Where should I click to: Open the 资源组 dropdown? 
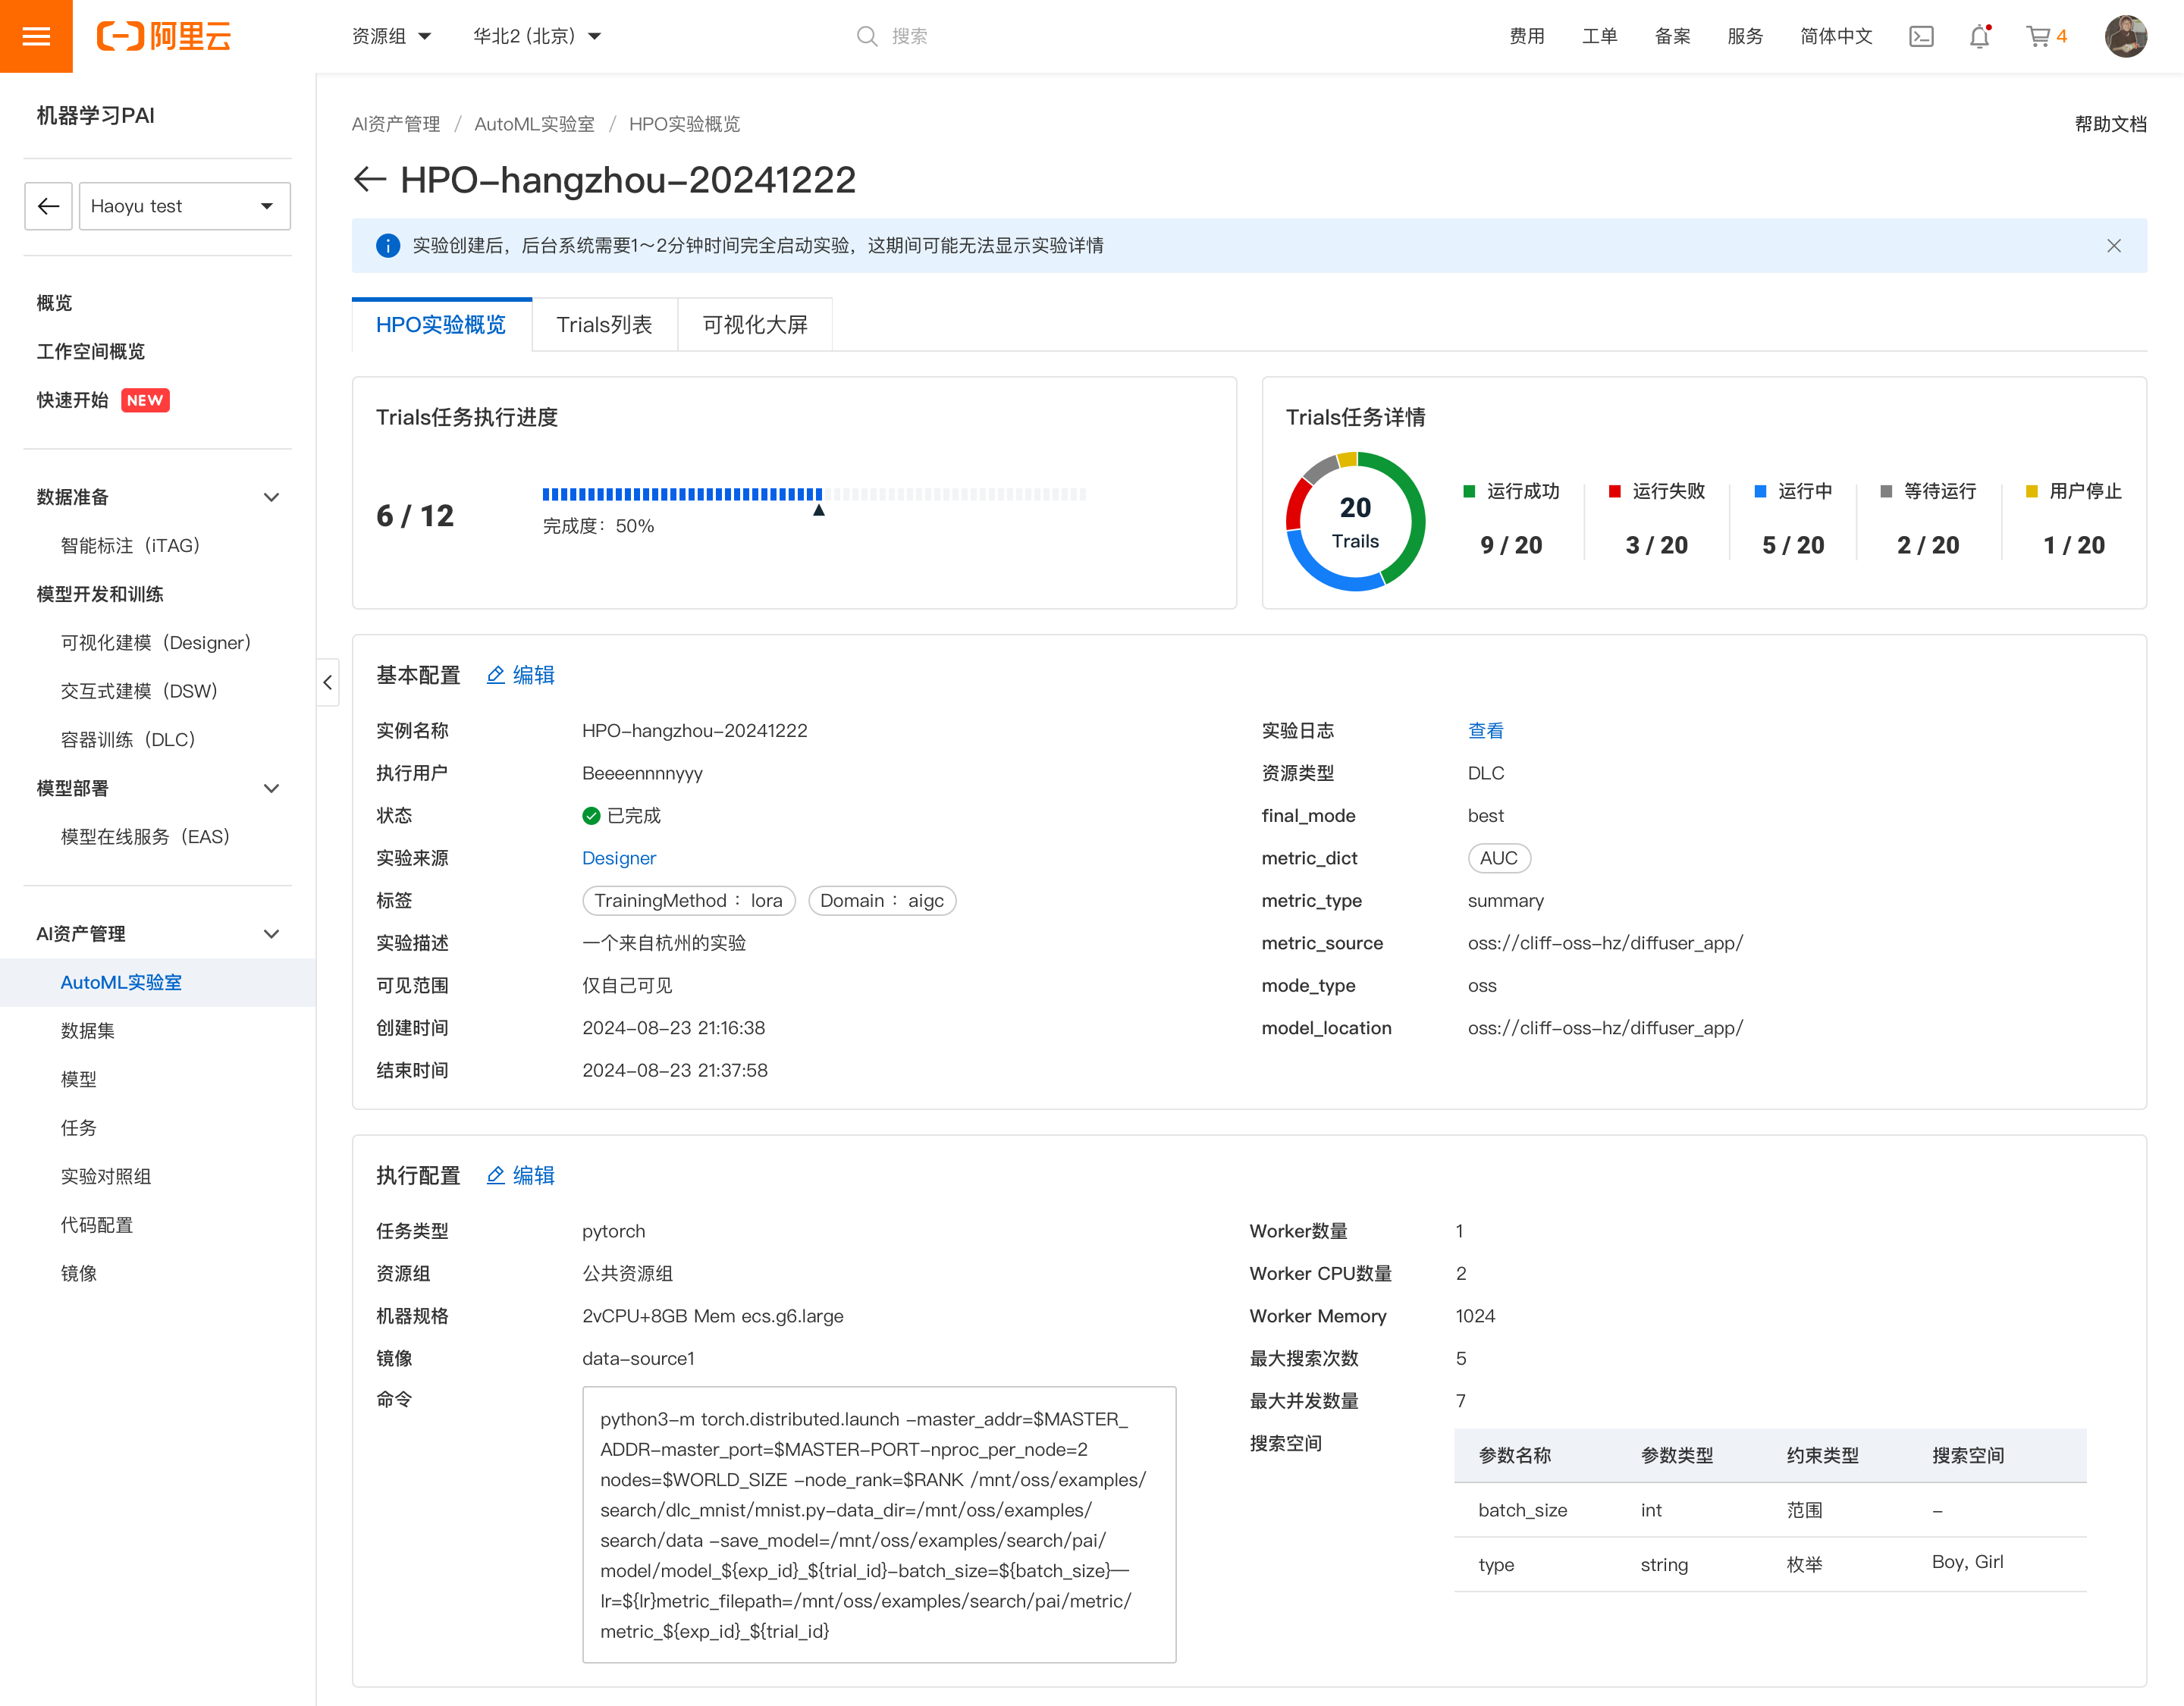[392, 37]
